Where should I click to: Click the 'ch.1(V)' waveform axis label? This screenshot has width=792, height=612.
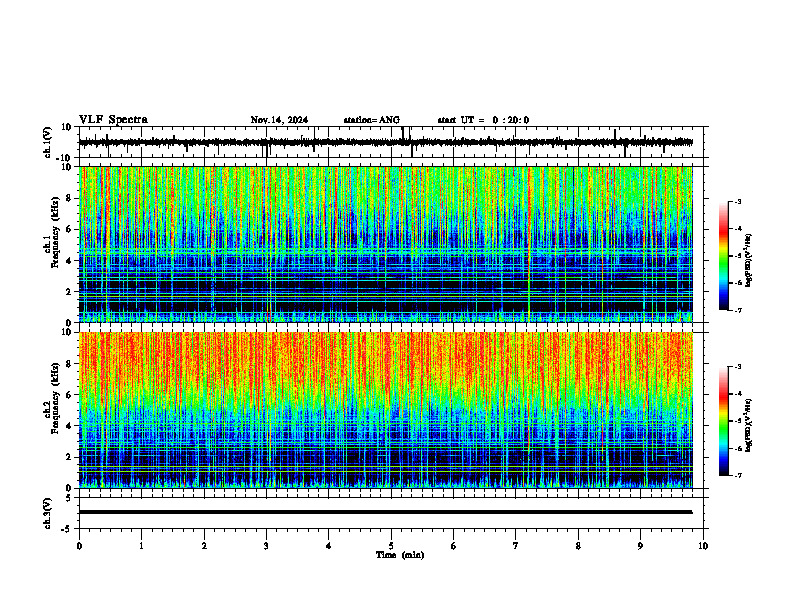[x=48, y=142]
